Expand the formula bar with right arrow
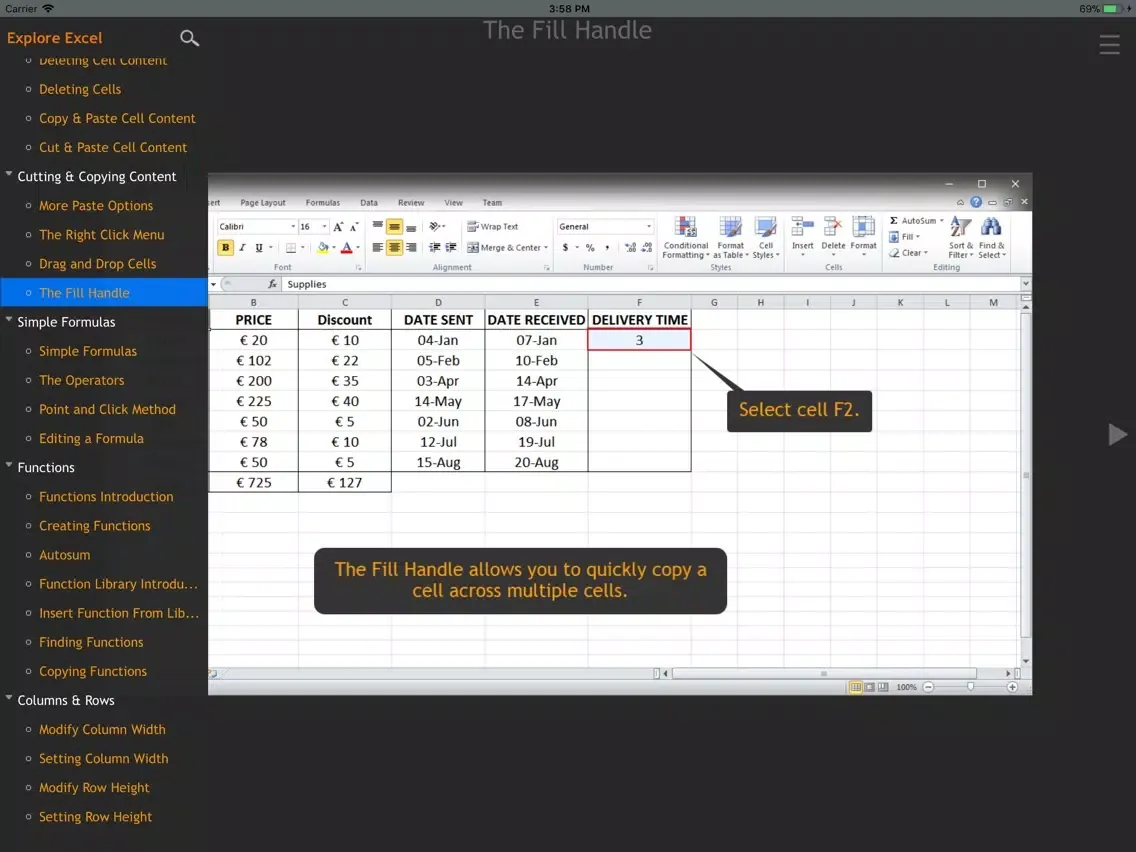This screenshot has width=1136, height=852. point(1025,284)
